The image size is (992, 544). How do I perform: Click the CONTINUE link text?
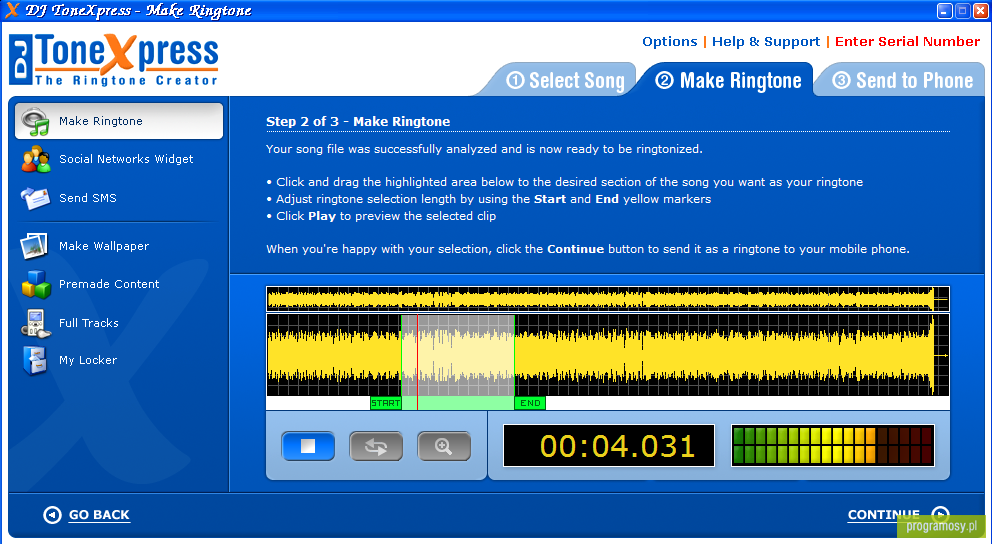click(884, 515)
